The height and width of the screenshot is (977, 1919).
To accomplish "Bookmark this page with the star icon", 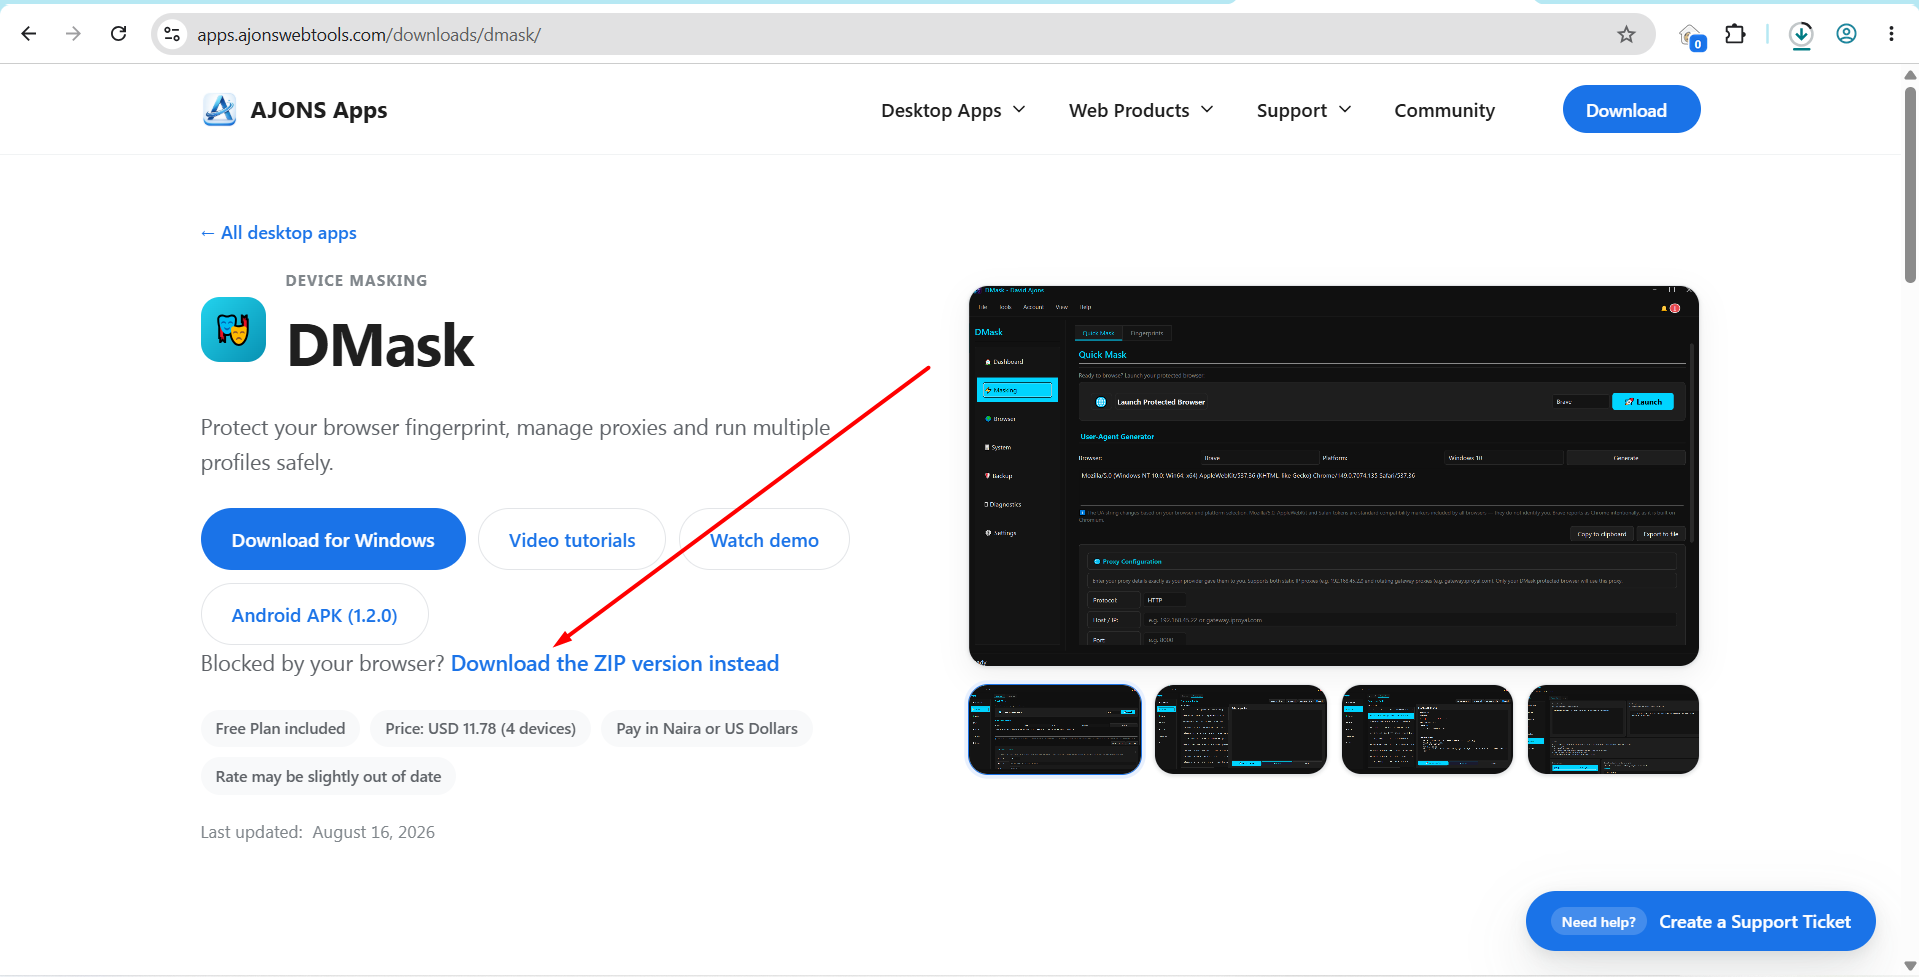I will pos(1626,35).
